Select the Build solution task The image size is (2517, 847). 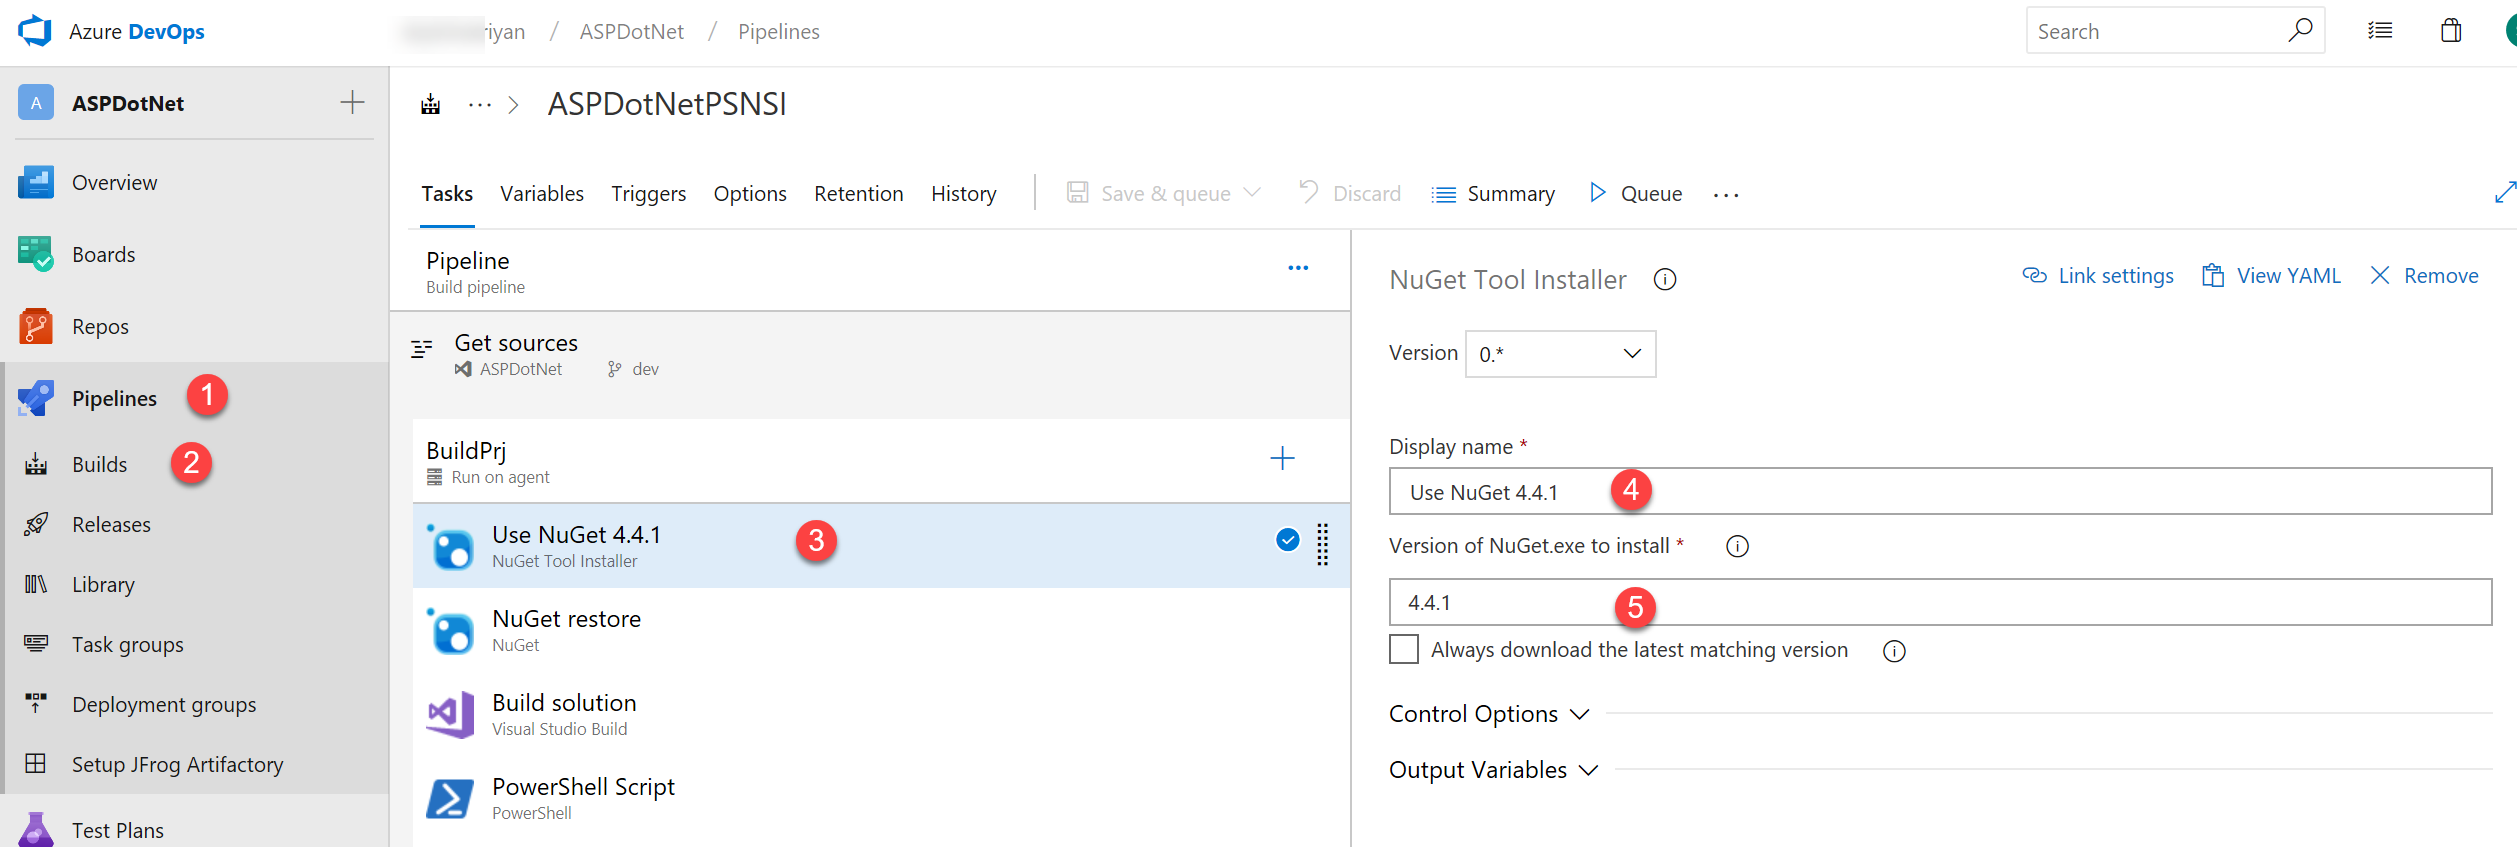click(x=881, y=714)
